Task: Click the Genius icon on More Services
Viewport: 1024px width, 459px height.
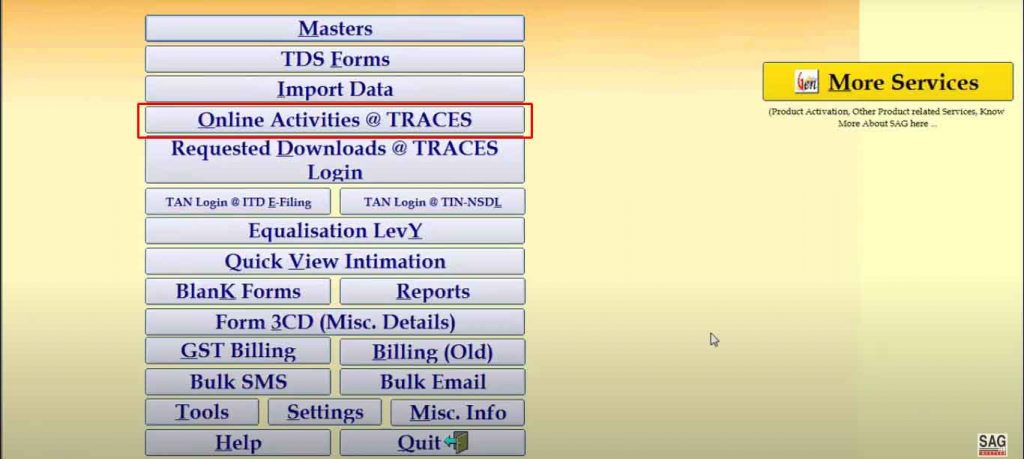Action: point(807,82)
